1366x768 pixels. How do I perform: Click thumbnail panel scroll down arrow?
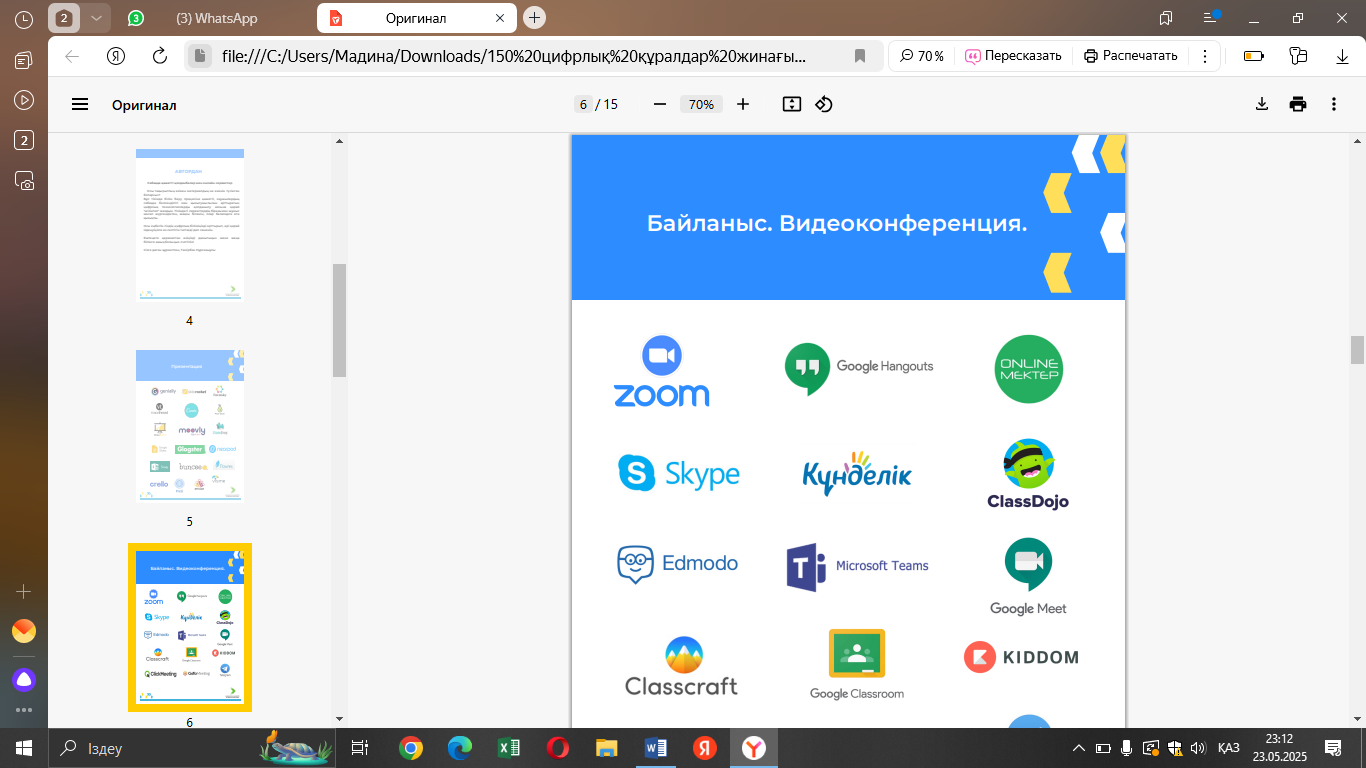click(x=339, y=718)
